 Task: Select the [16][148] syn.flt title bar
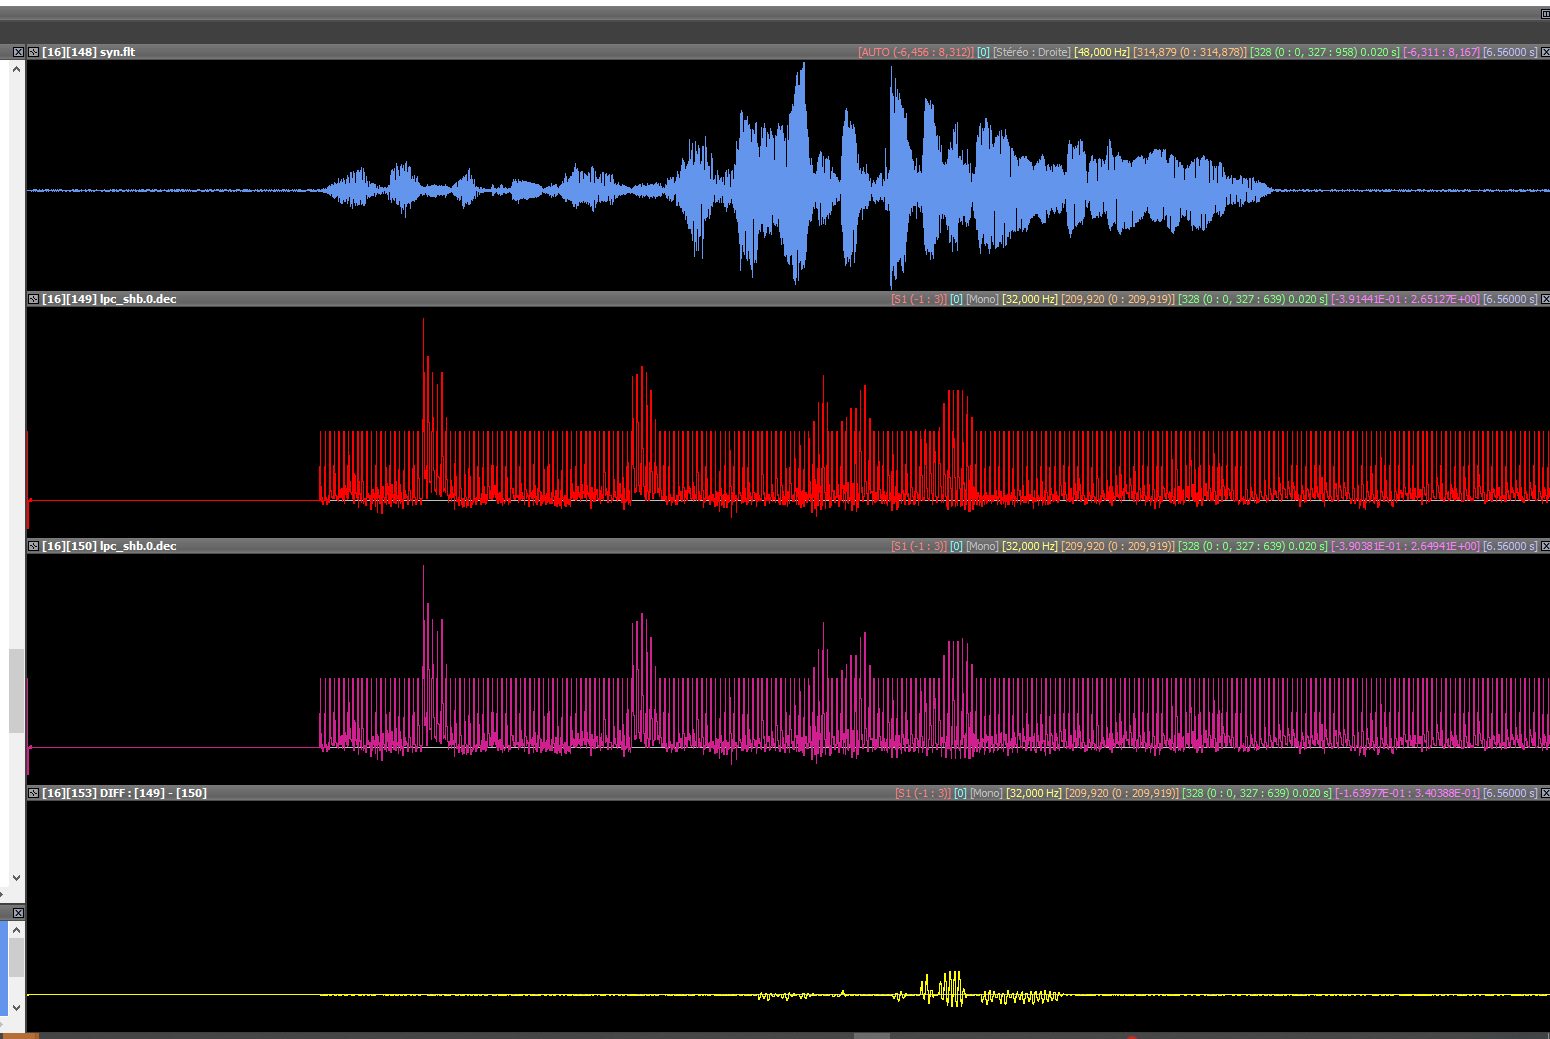(88, 52)
